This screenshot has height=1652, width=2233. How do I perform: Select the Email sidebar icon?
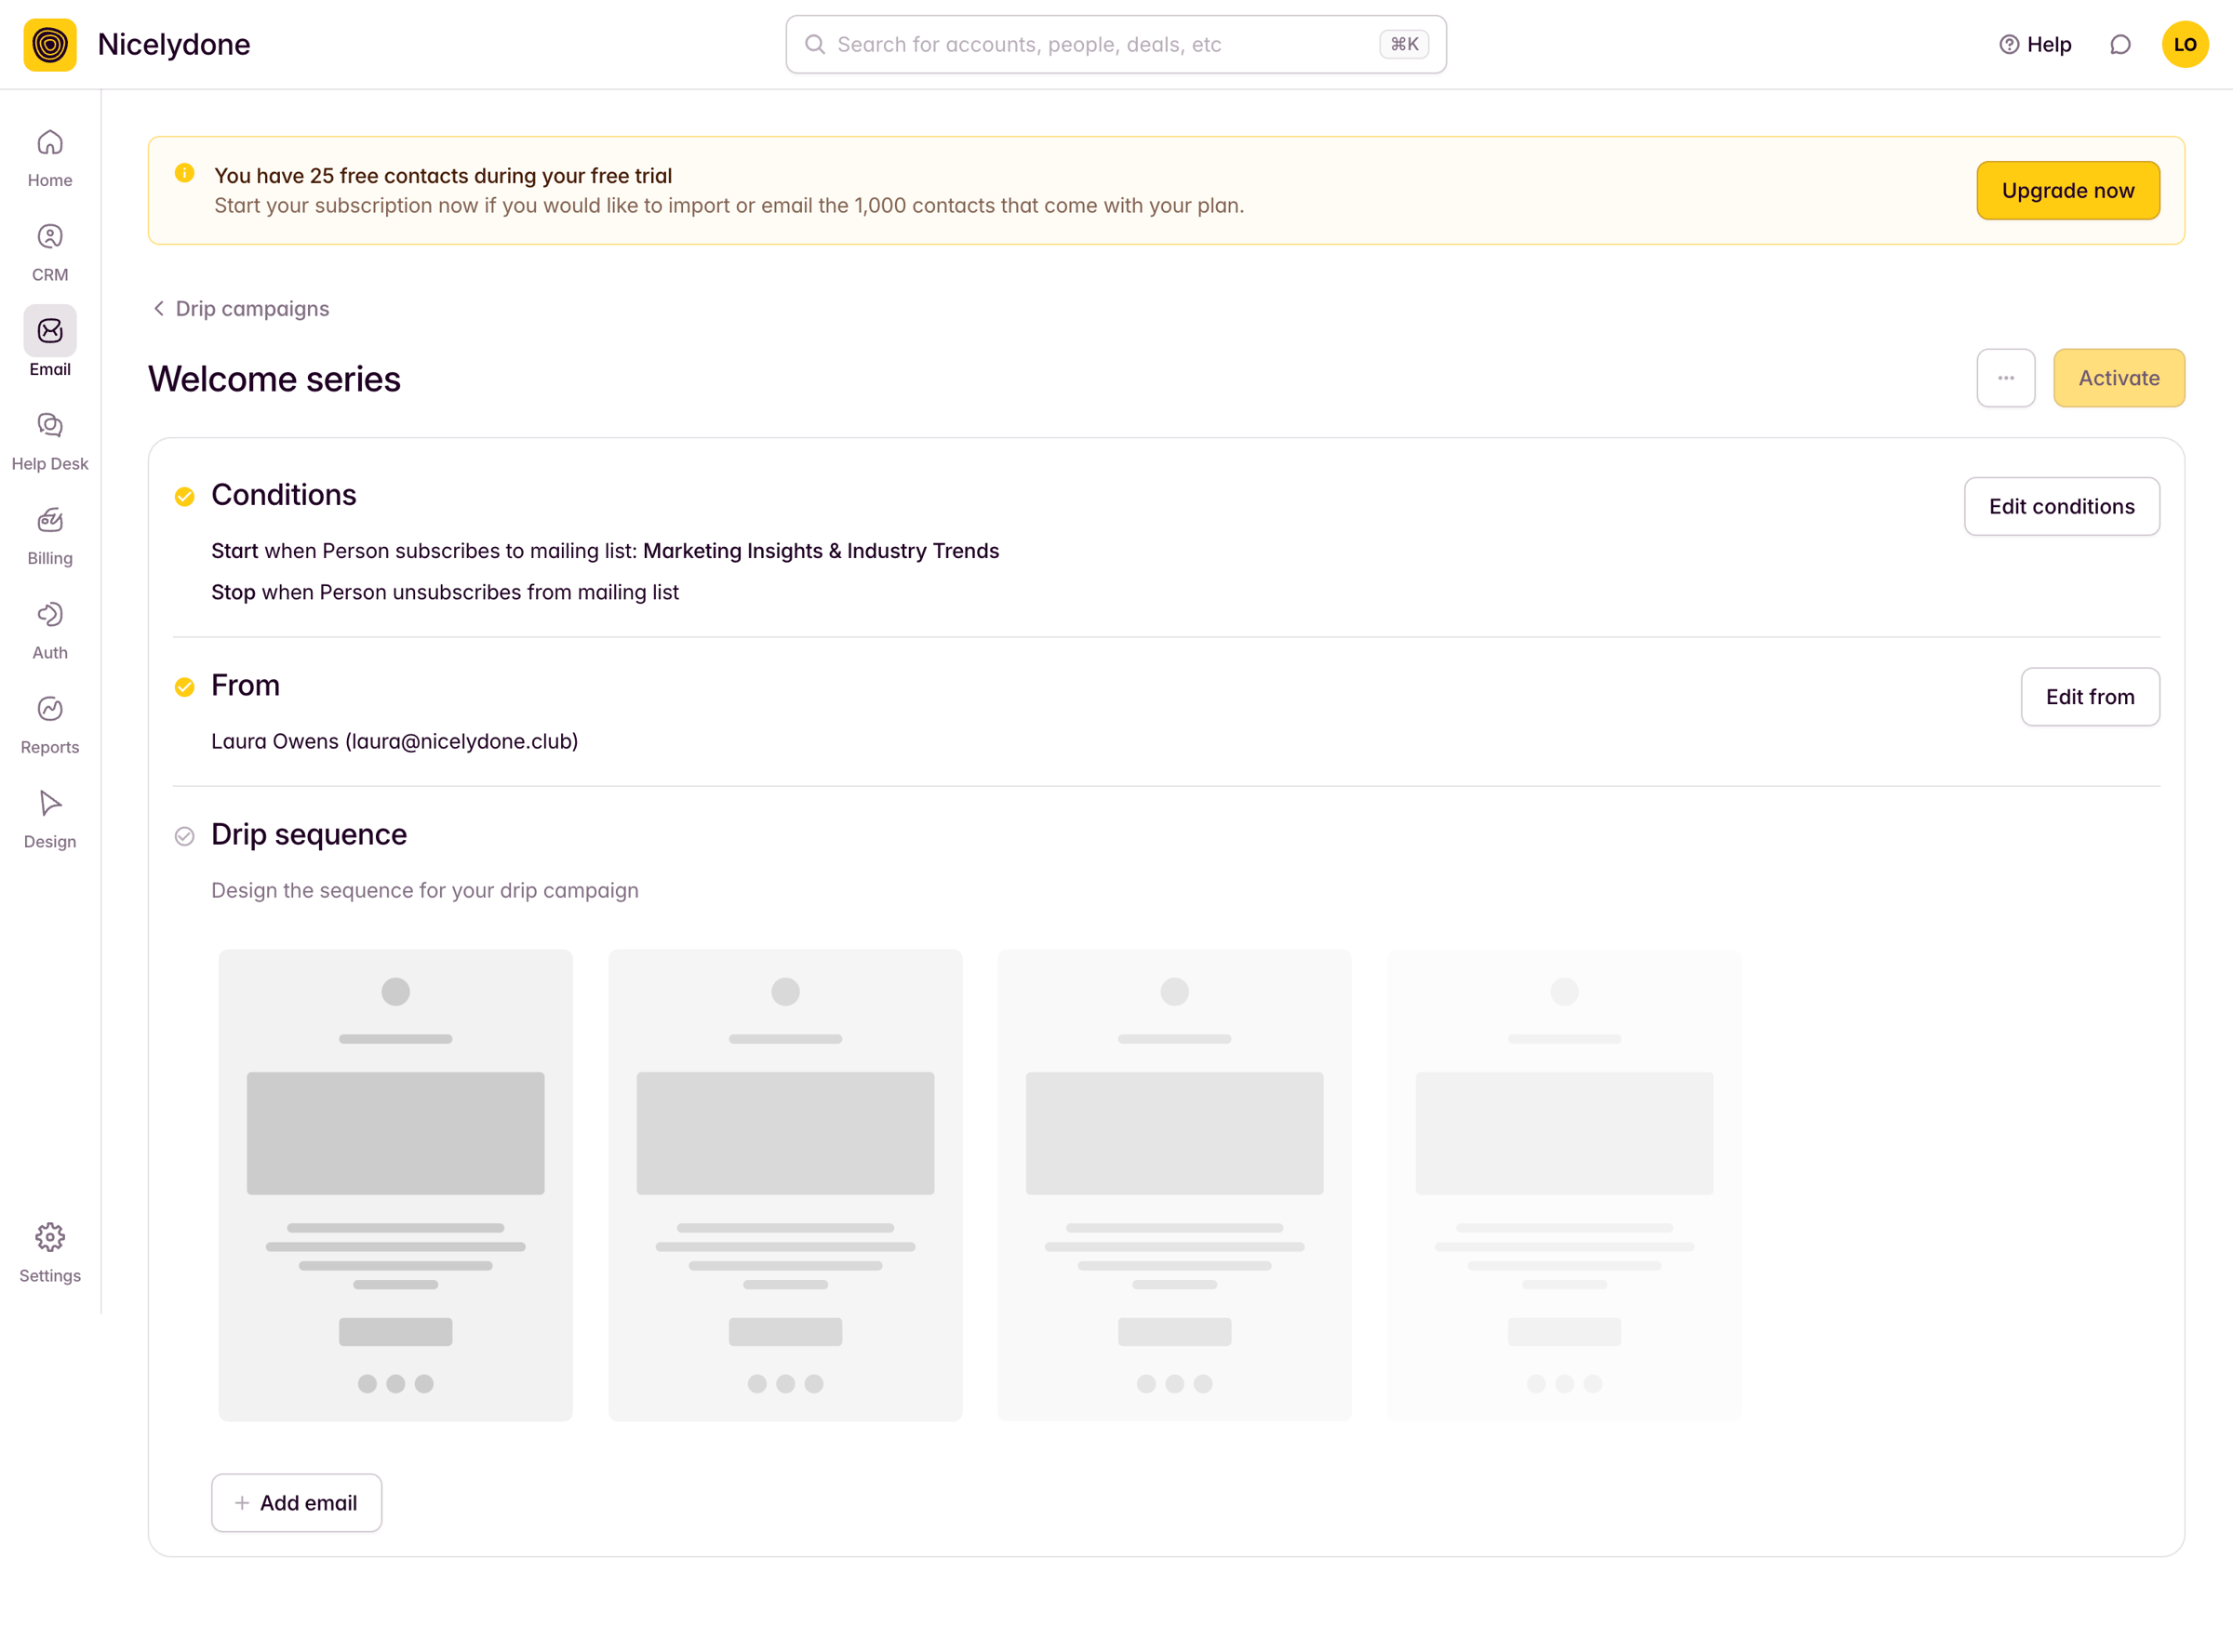(50, 331)
